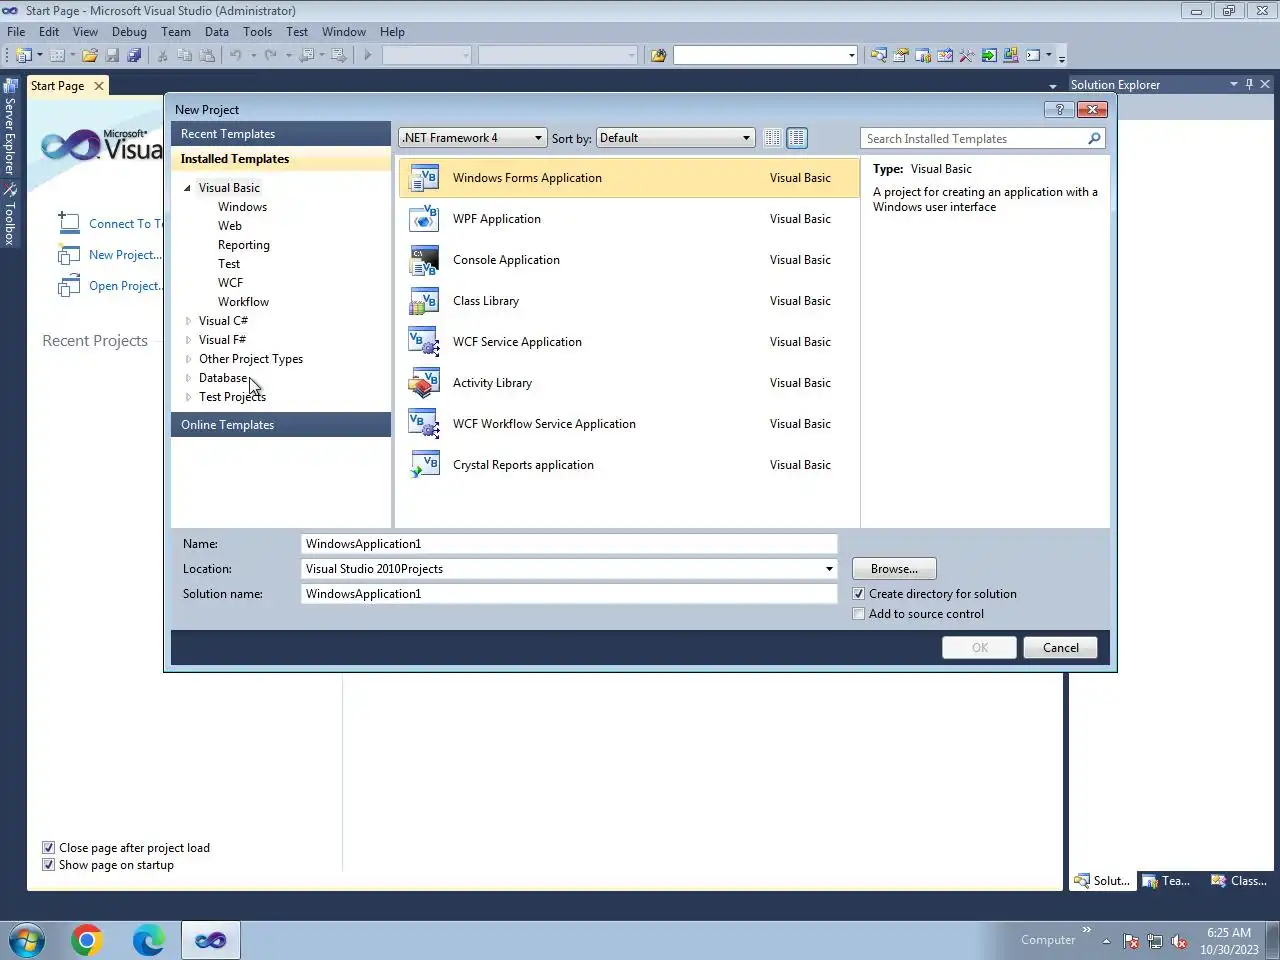Collapse the Visual Basic tree node

[187, 188]
